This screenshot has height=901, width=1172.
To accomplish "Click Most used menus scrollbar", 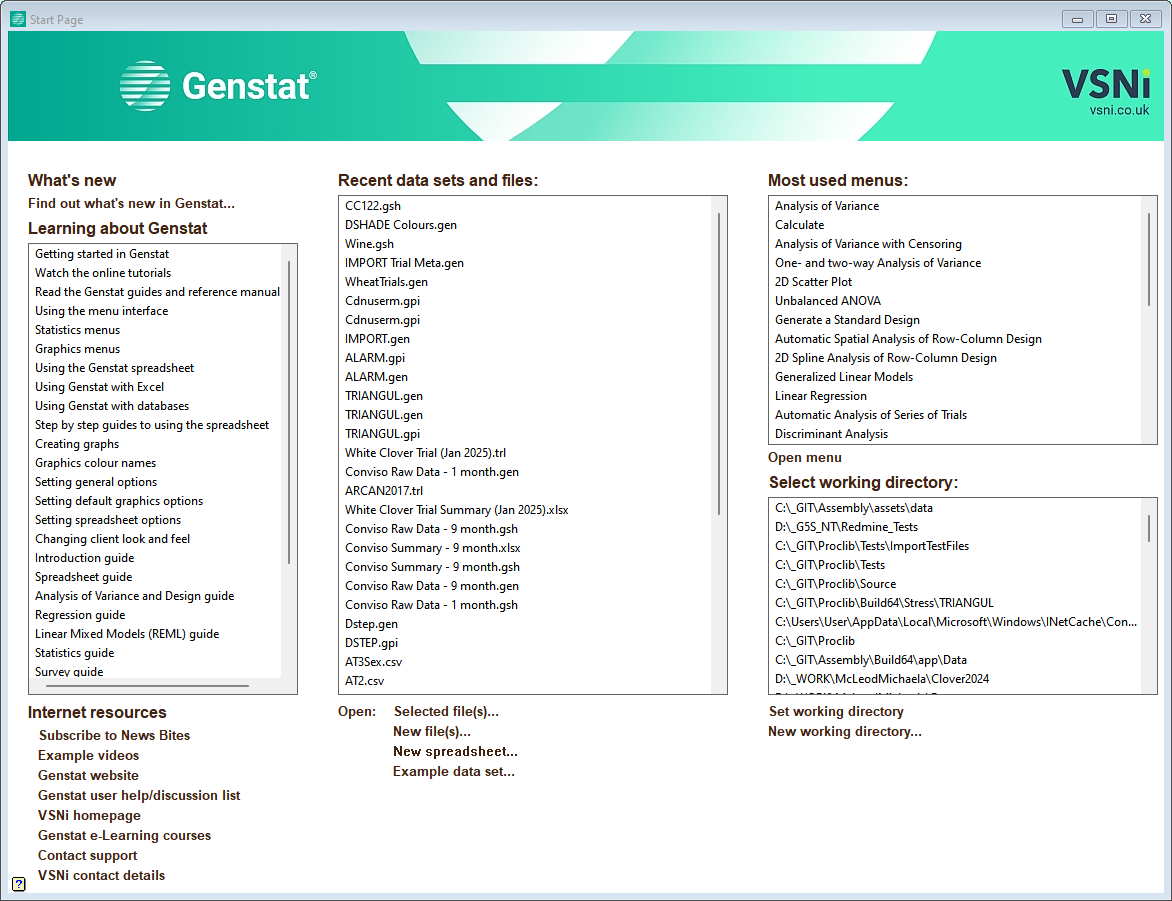I will tap(1149, 259).
